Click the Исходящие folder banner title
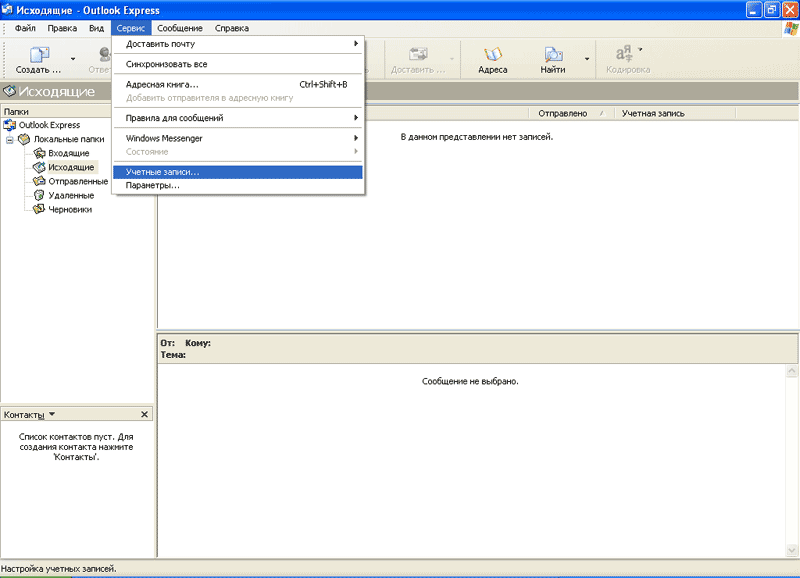This screenshot has width=800, height=578. pyautogui.click(x=57, y=91)
